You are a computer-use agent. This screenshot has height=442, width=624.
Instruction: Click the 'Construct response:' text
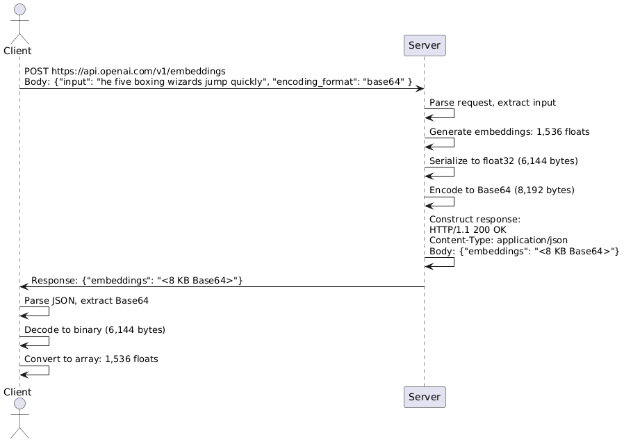(475, 219)
